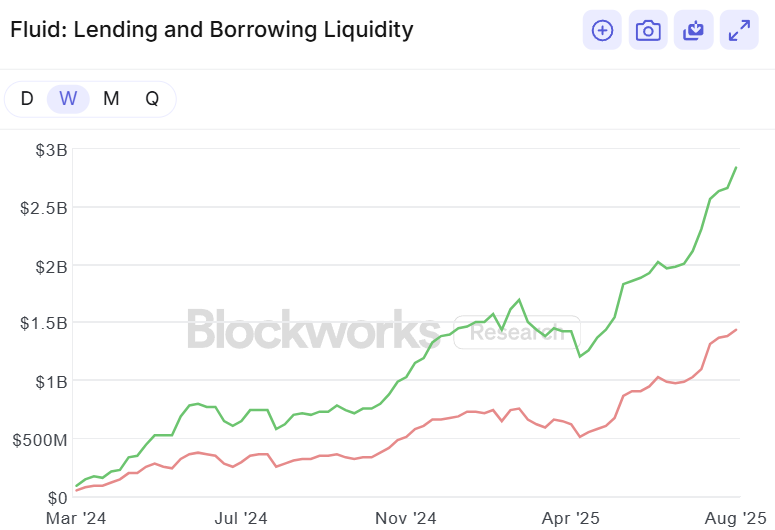Click the $500M y-axis label
Screen dimensions: 775x530
(38, 439)
